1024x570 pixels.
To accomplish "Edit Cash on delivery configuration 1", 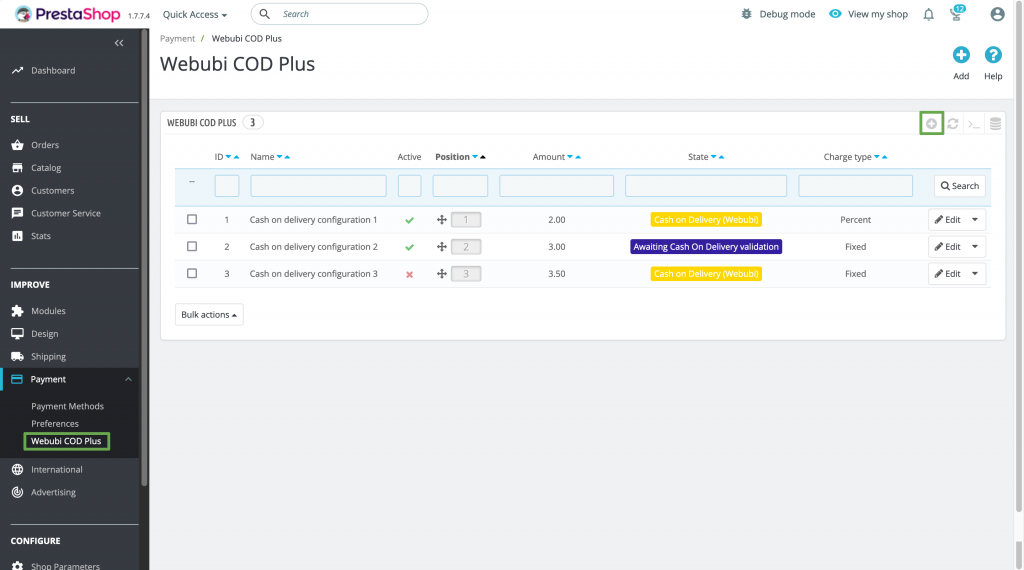I will click(x=948, y=219).
